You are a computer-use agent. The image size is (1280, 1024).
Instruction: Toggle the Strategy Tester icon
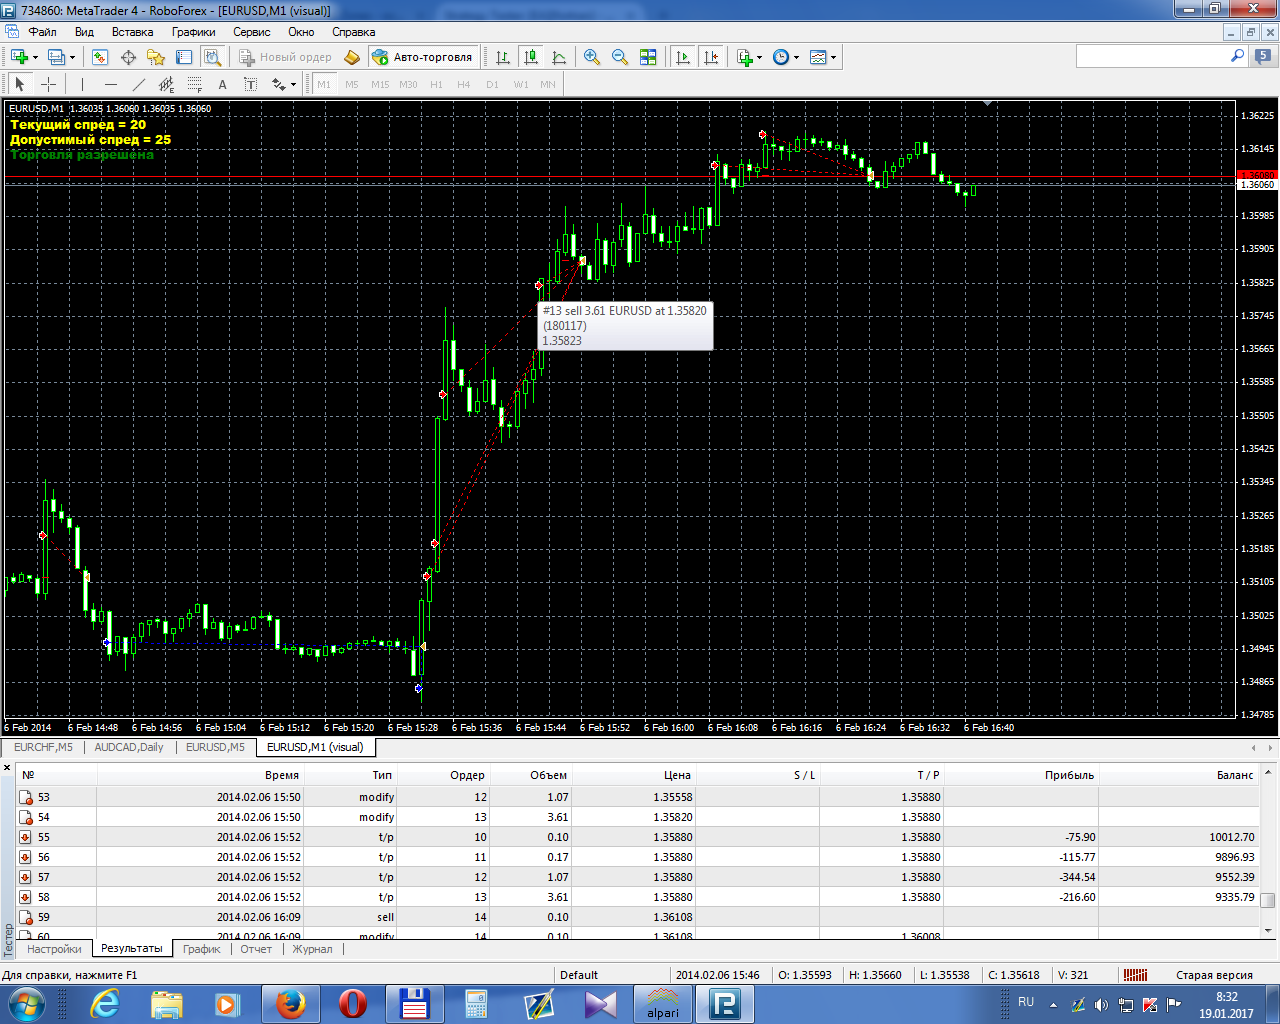[x=212, y=57]
